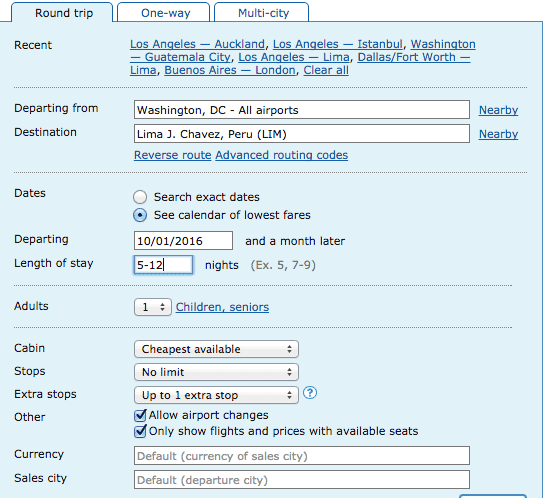The height and width of the screenshot is (498, 546).
Task: Open the Stops dropdown
Action: click(x=216, y=372)
